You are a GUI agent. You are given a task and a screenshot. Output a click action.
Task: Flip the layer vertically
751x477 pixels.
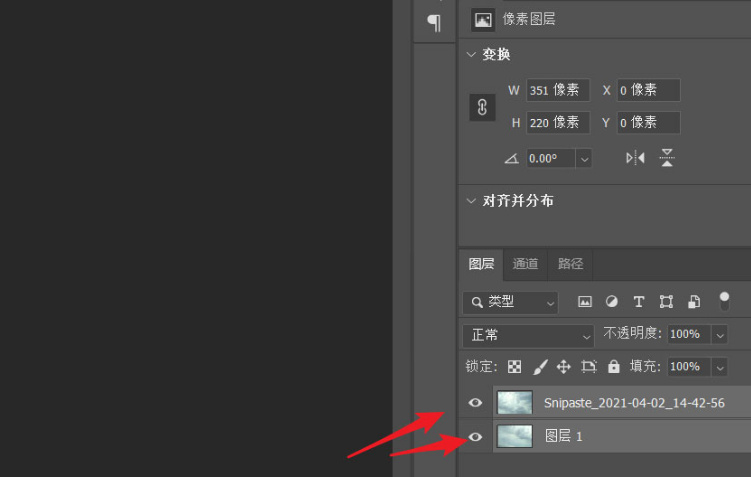point(667,158)
